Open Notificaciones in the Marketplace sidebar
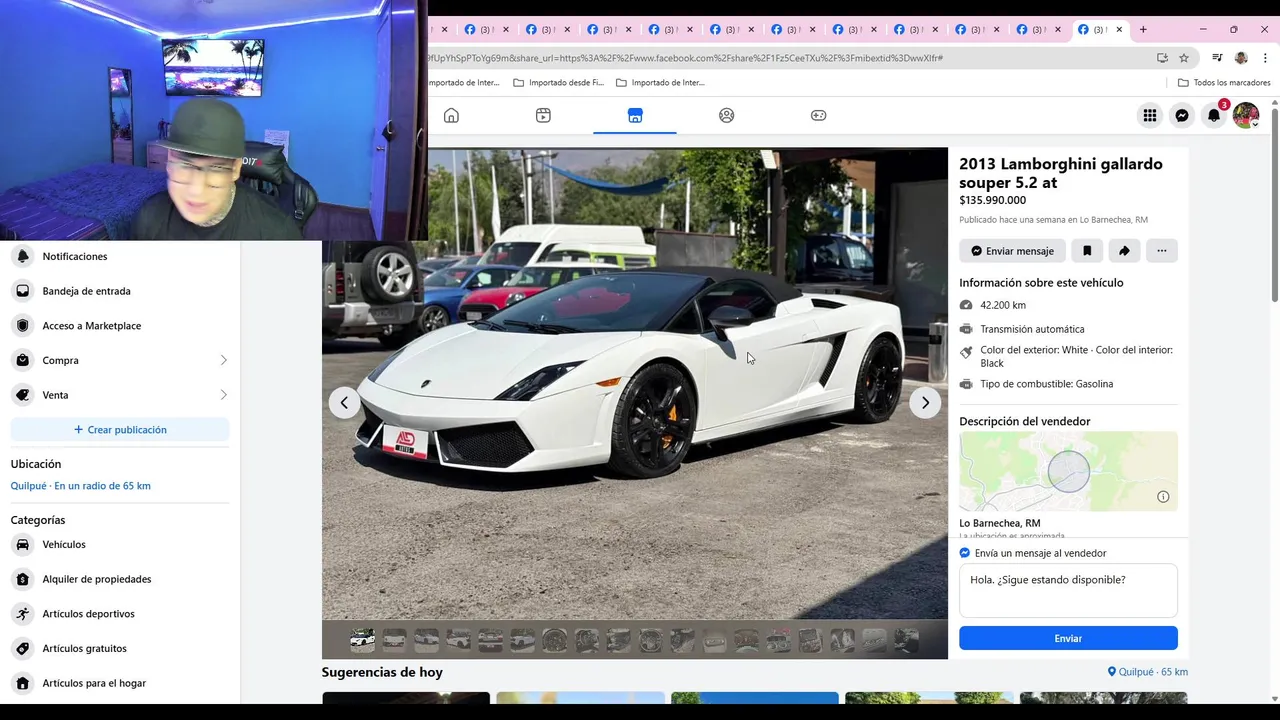 [120, 257]
